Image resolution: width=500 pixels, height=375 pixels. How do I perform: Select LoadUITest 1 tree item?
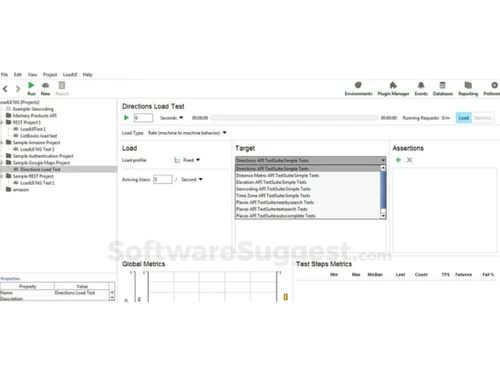[33, 129]
